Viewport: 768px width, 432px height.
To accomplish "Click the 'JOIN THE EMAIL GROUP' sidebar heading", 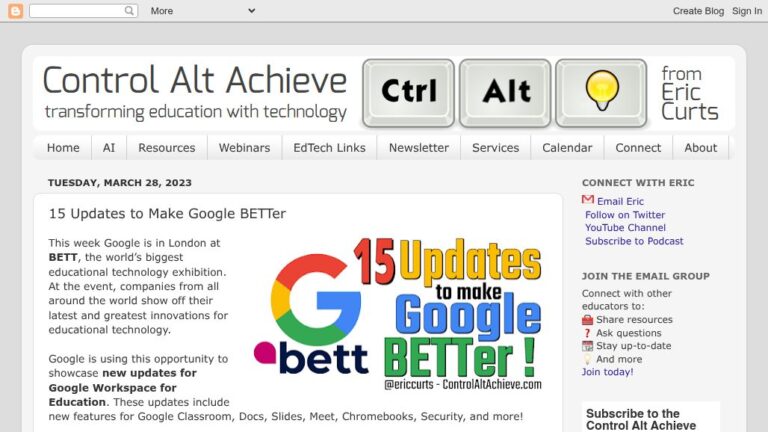I will (x=646, y=276).
